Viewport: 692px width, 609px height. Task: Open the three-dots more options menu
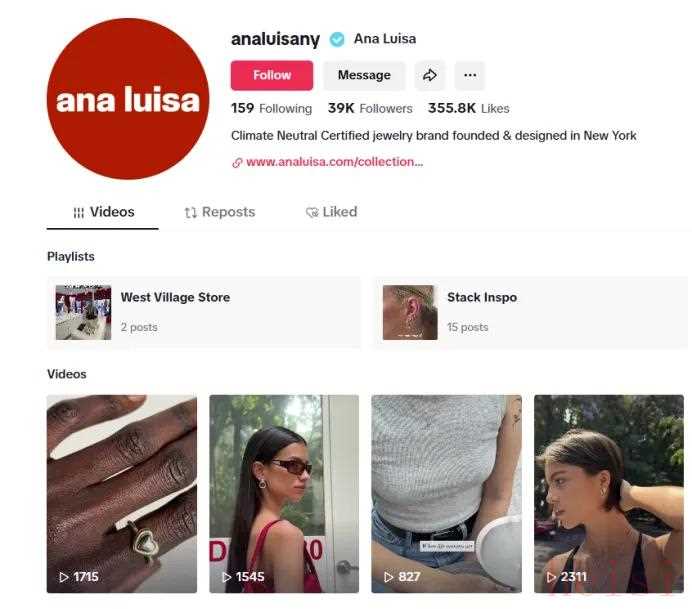[x=470, y=75]
